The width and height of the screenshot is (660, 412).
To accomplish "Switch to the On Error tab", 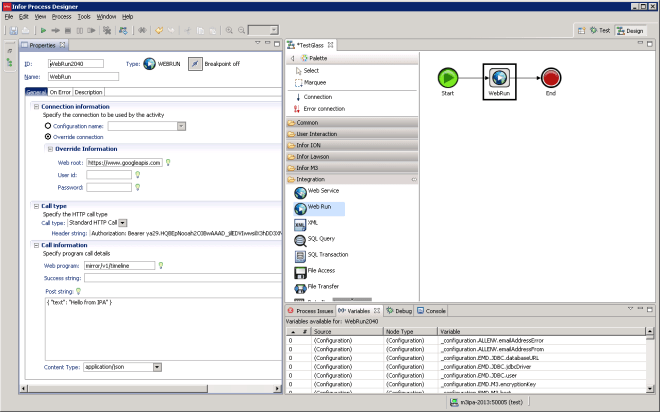I will [60, 92].
